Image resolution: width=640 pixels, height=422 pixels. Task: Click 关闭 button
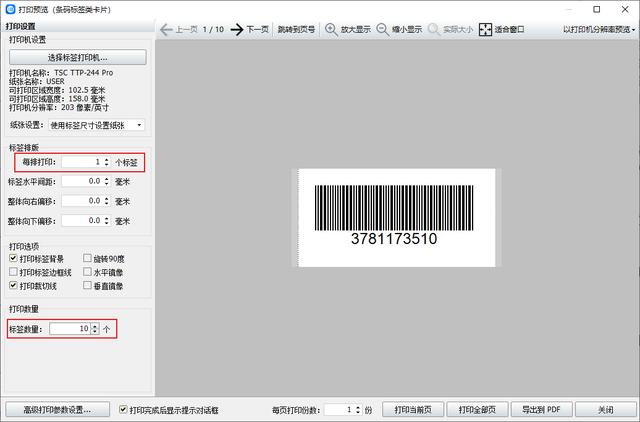[605, 409]
